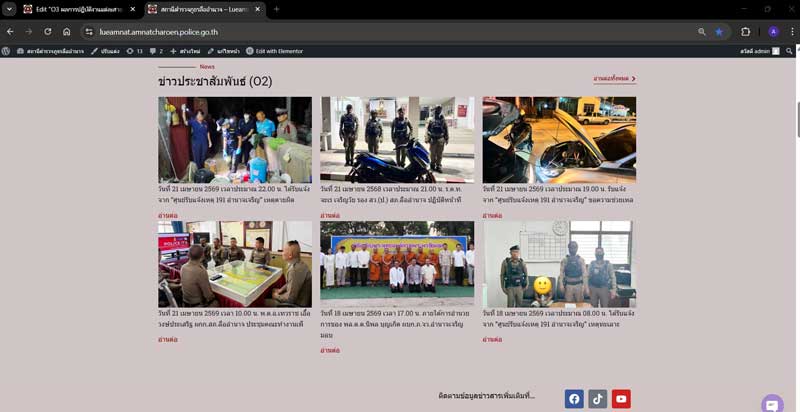Viewport: 800px width, 412px height.
Task: Click read more under the motorcycle photo news
Action: pyautogui.click(x=329, y=215)
